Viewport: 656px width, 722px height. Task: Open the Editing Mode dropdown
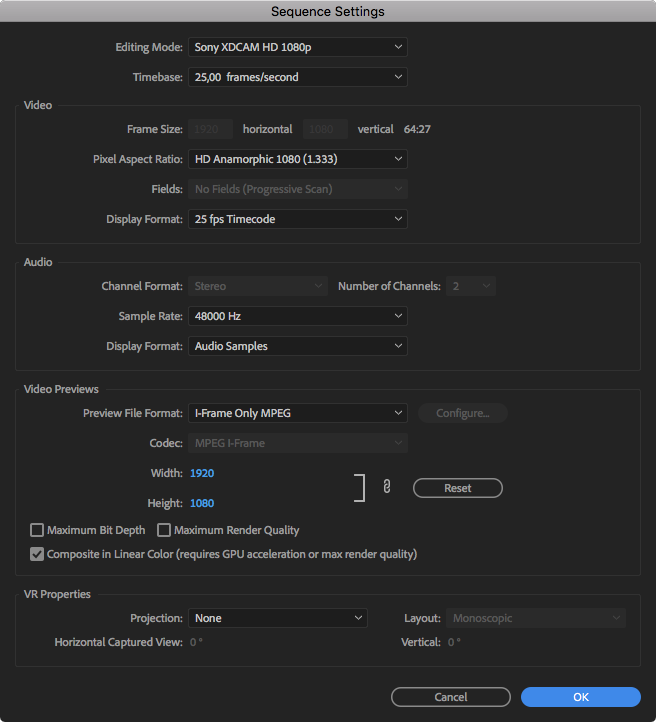pos(298,47)
